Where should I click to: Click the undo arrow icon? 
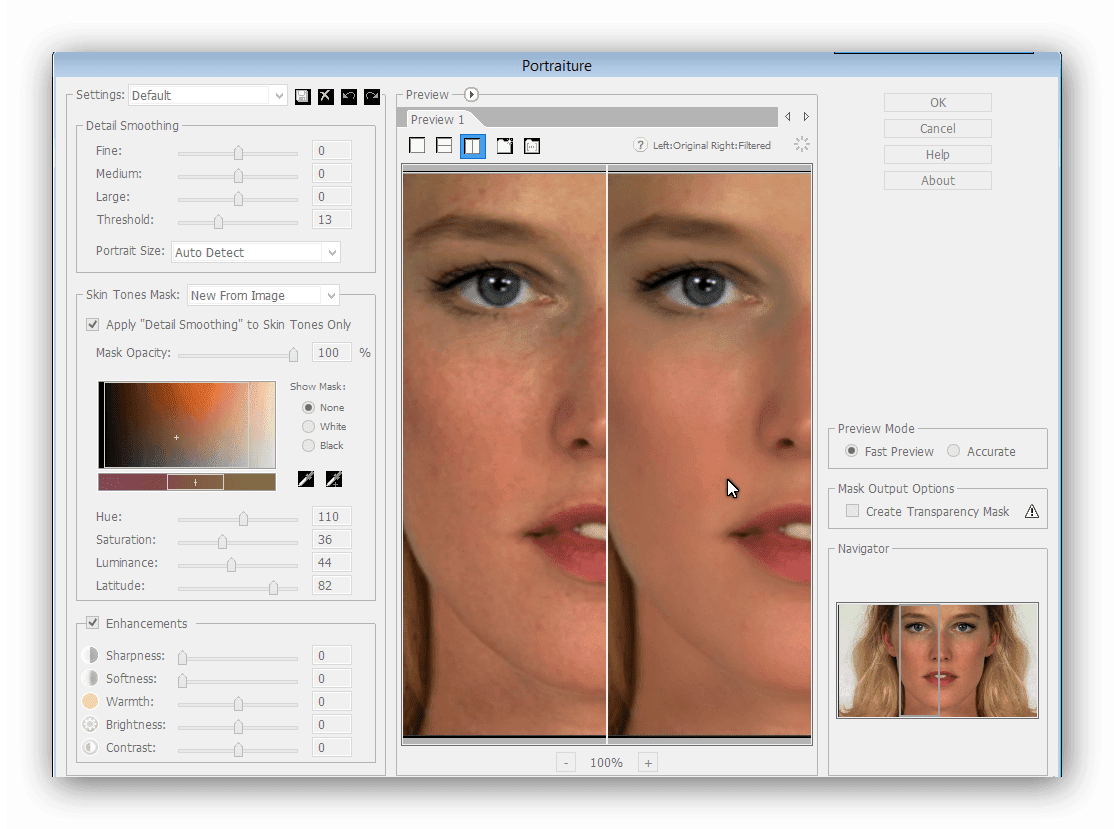point(349,96)
